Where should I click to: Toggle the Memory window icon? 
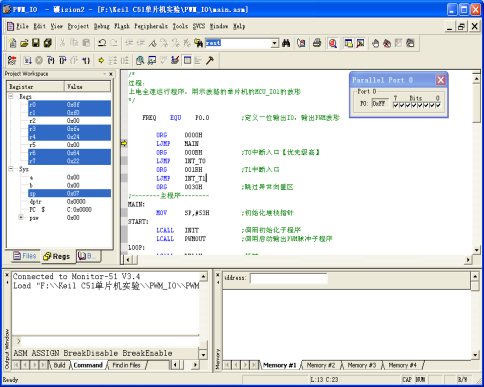click(187, 60)
